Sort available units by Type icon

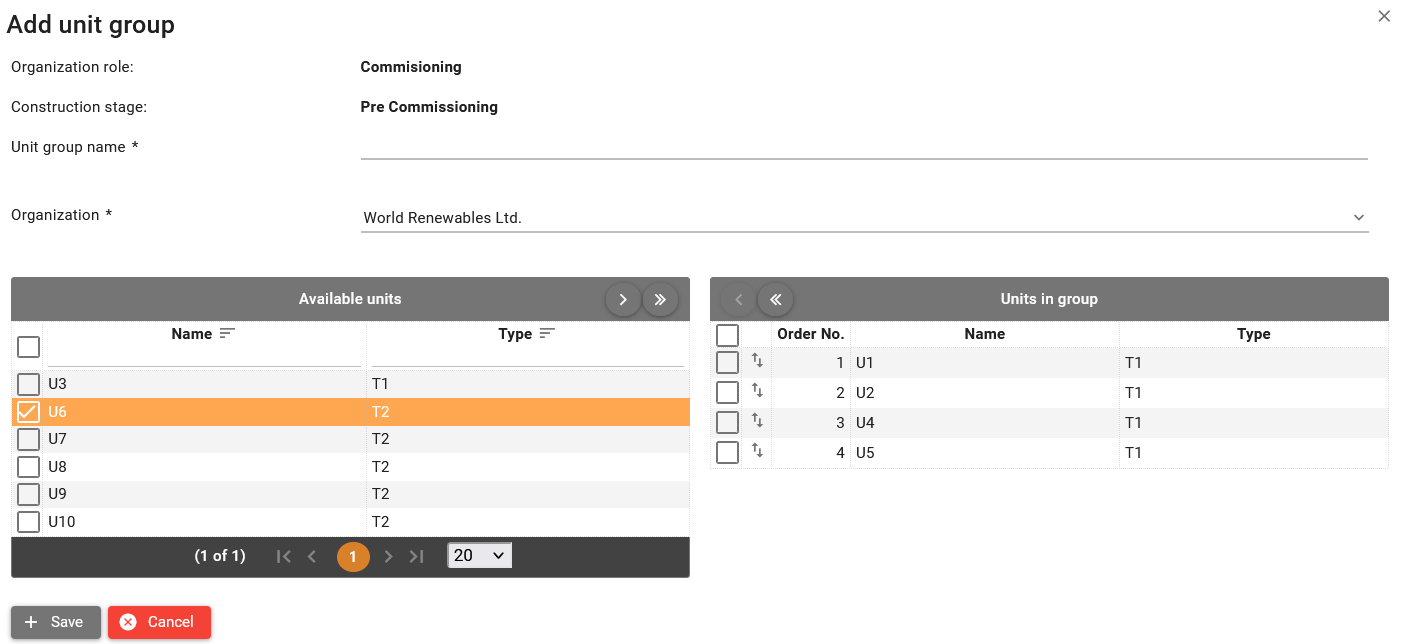[547, 334]
